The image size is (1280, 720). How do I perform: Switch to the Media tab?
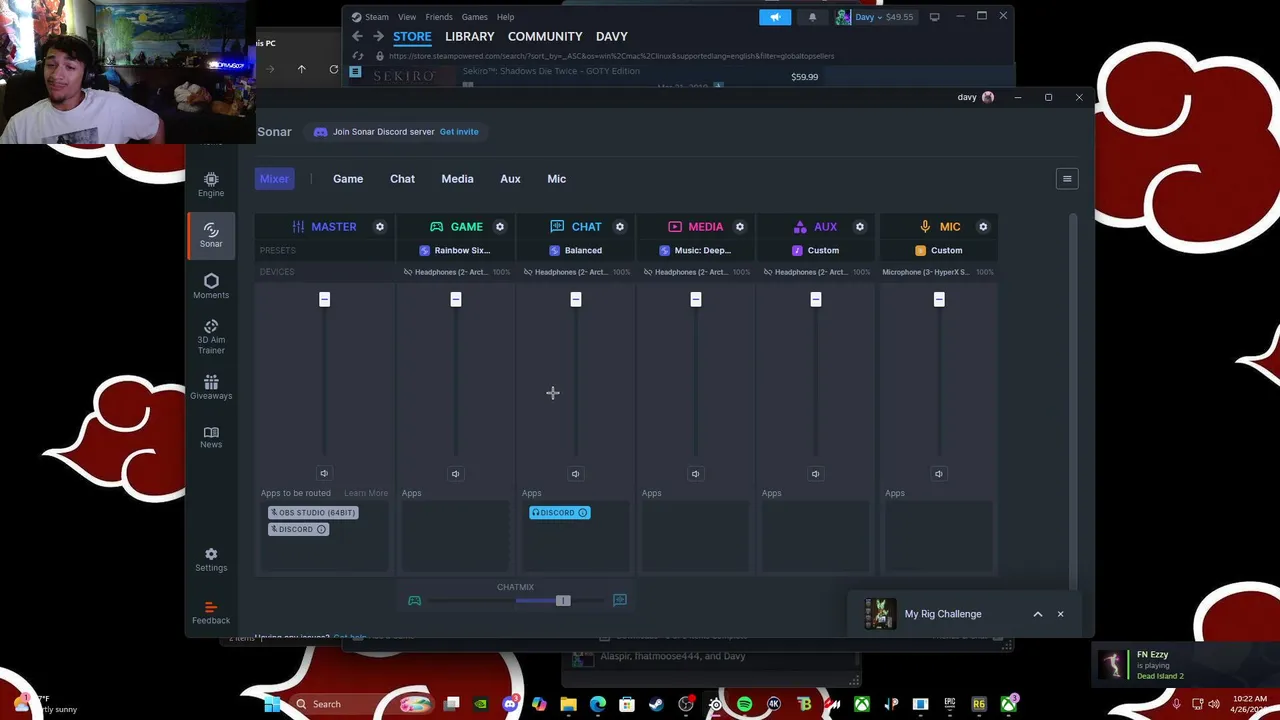pyautogui.click(x=457, y=179)
